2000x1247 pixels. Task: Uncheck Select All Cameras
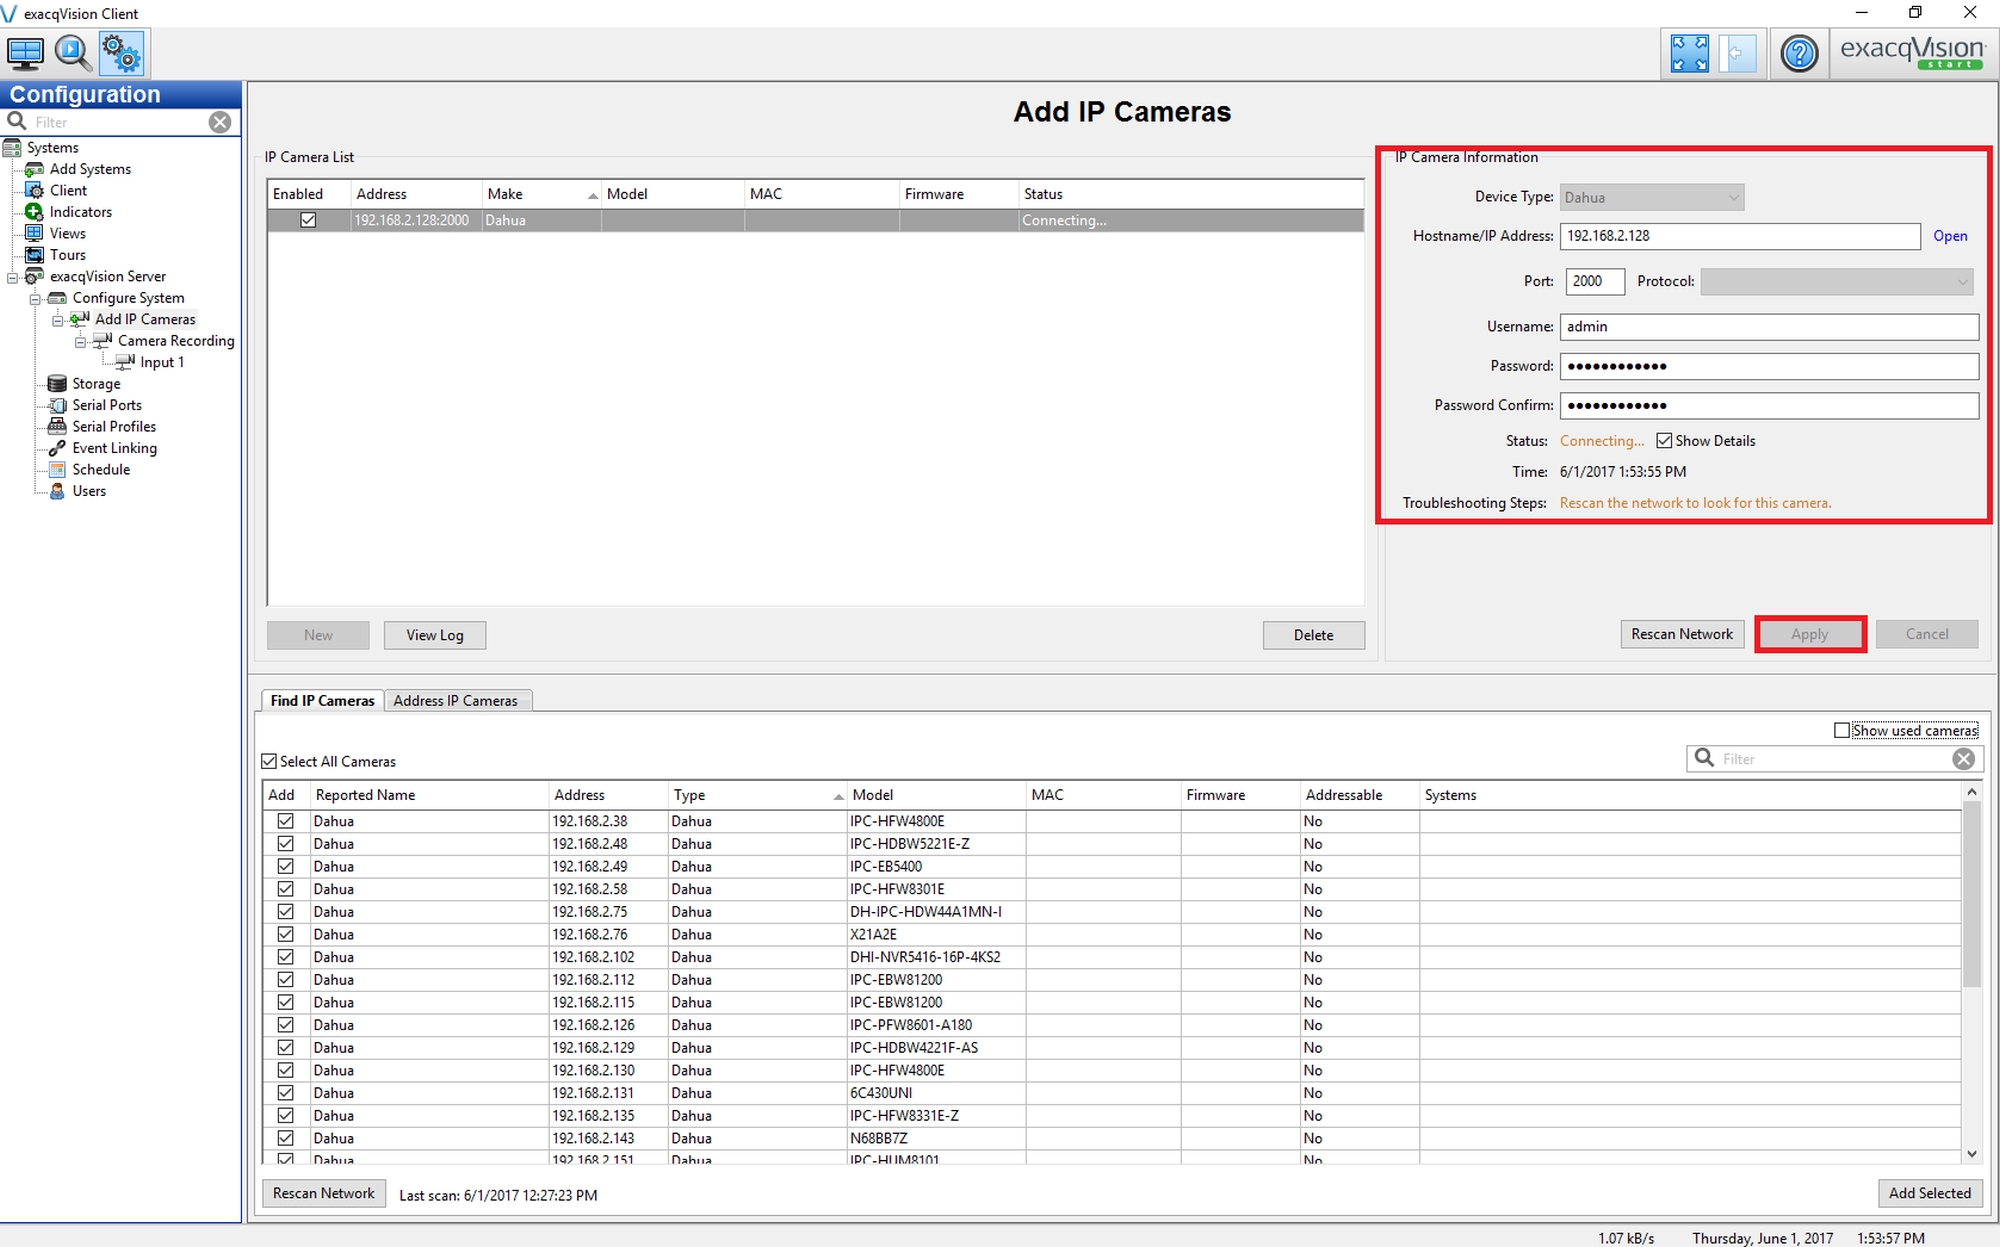(x=269, y=762)
